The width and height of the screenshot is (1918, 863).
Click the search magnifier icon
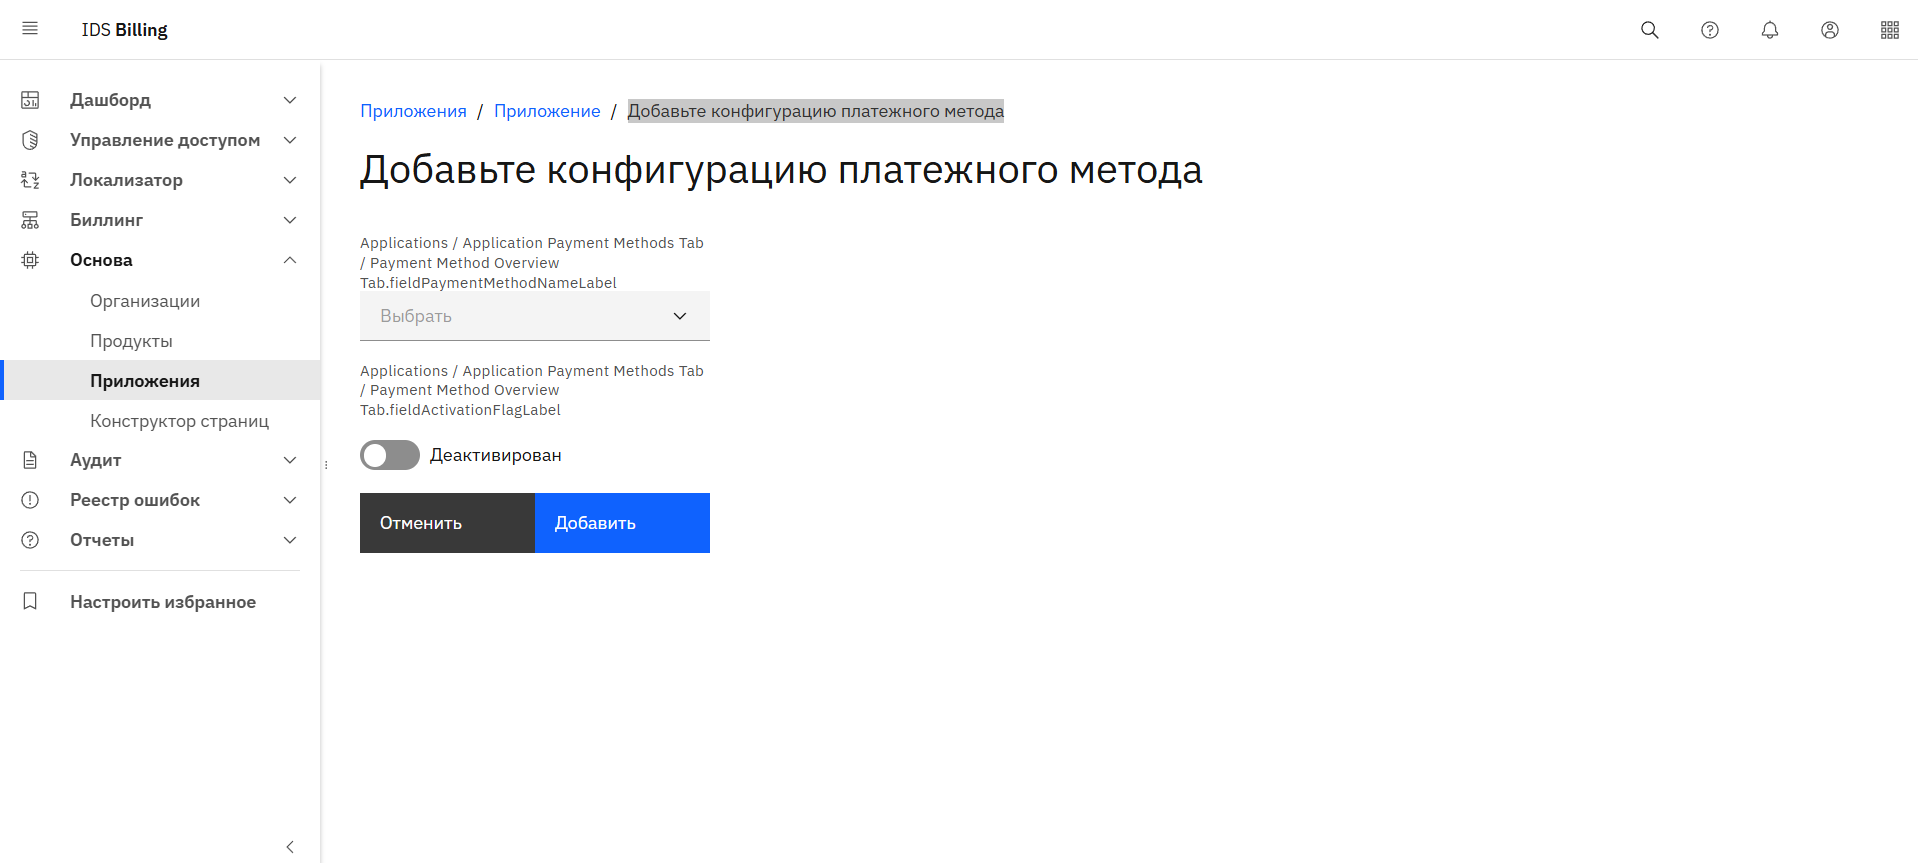1649,30
